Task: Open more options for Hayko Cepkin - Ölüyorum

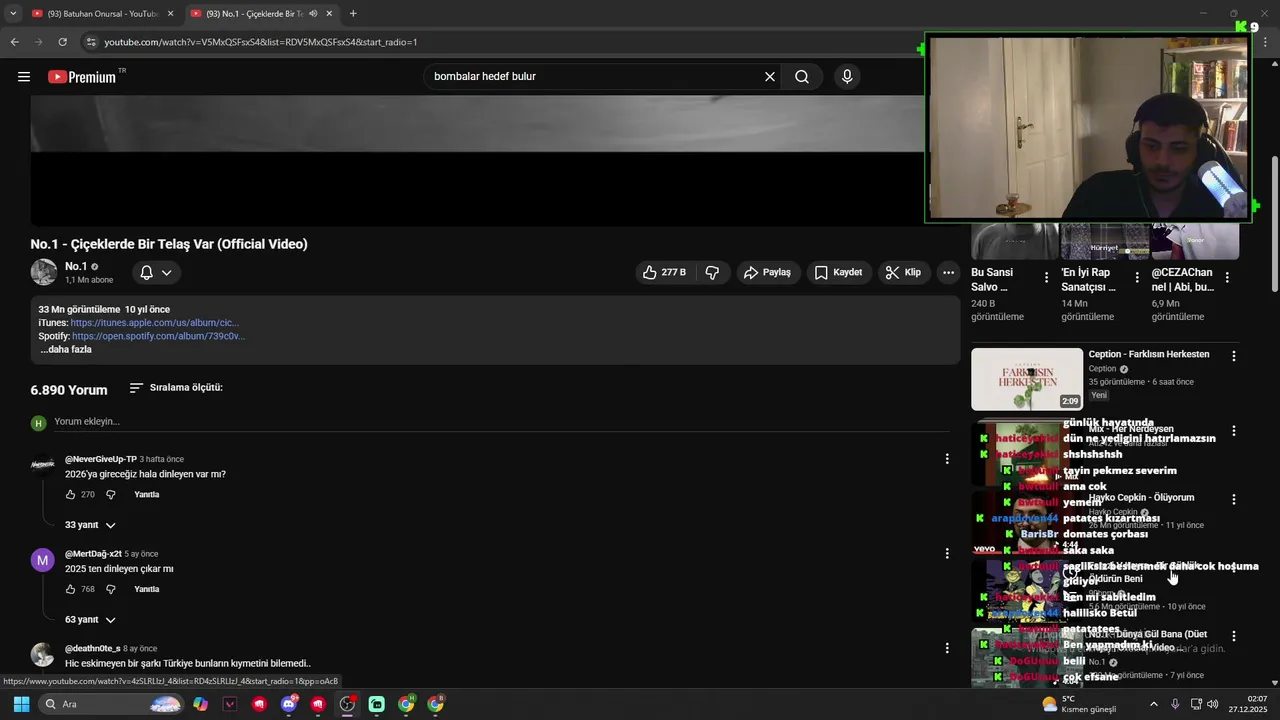Action: click(x=1234, y=499)
